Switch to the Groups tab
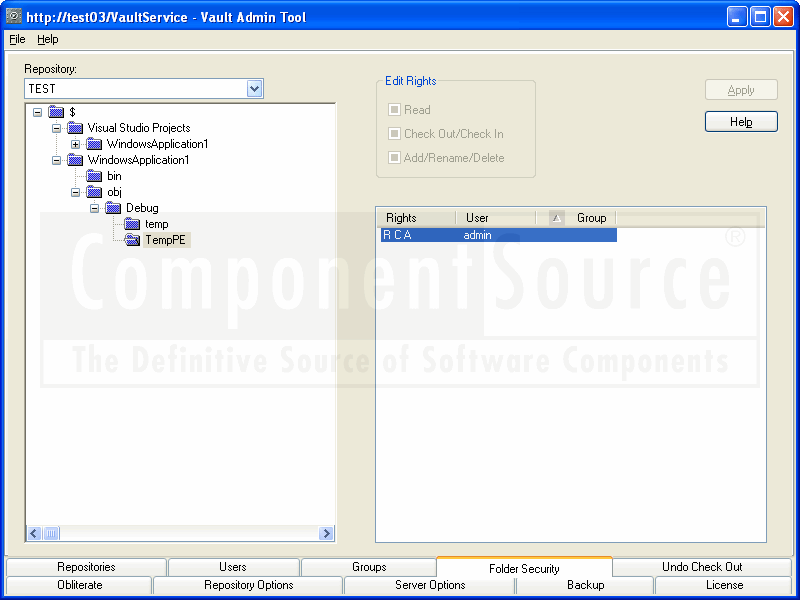This screenshot has height=600, width=800. point(369,567)
